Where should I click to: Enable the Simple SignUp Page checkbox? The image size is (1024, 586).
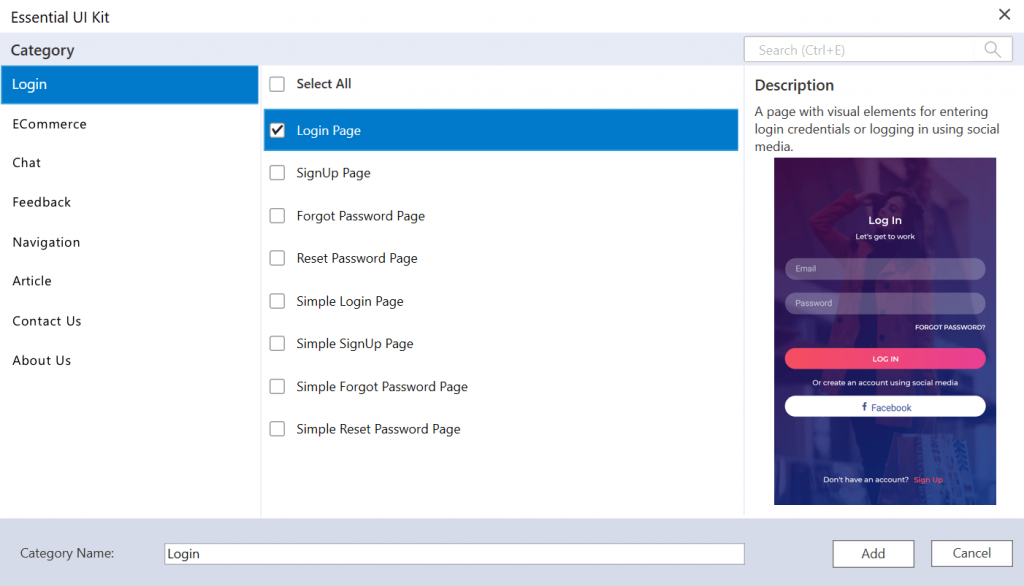[277, 343]
